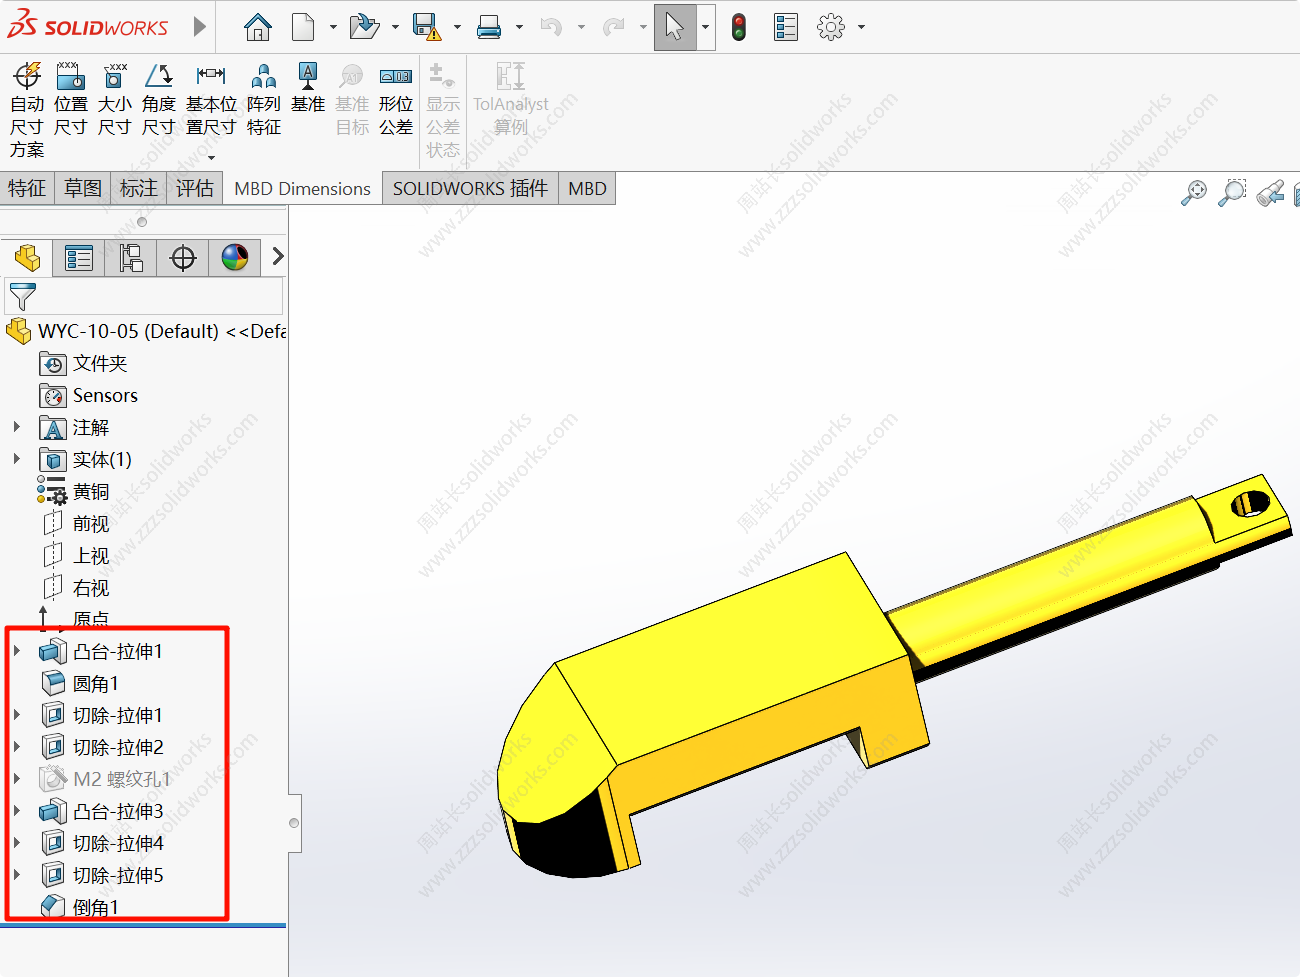Open the Open file dropdown arrow
Image resolution: width=1300 pixels, height=977 pixels.
pos(395,27)
